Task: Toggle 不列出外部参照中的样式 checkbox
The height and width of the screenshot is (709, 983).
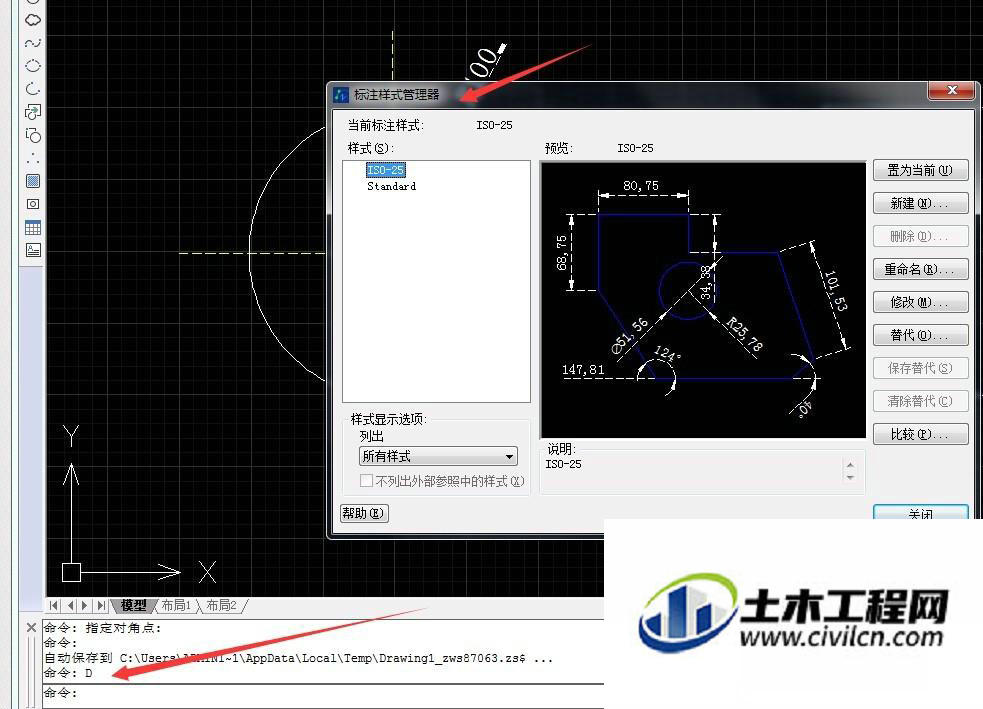Action: [x=366, y=481]
